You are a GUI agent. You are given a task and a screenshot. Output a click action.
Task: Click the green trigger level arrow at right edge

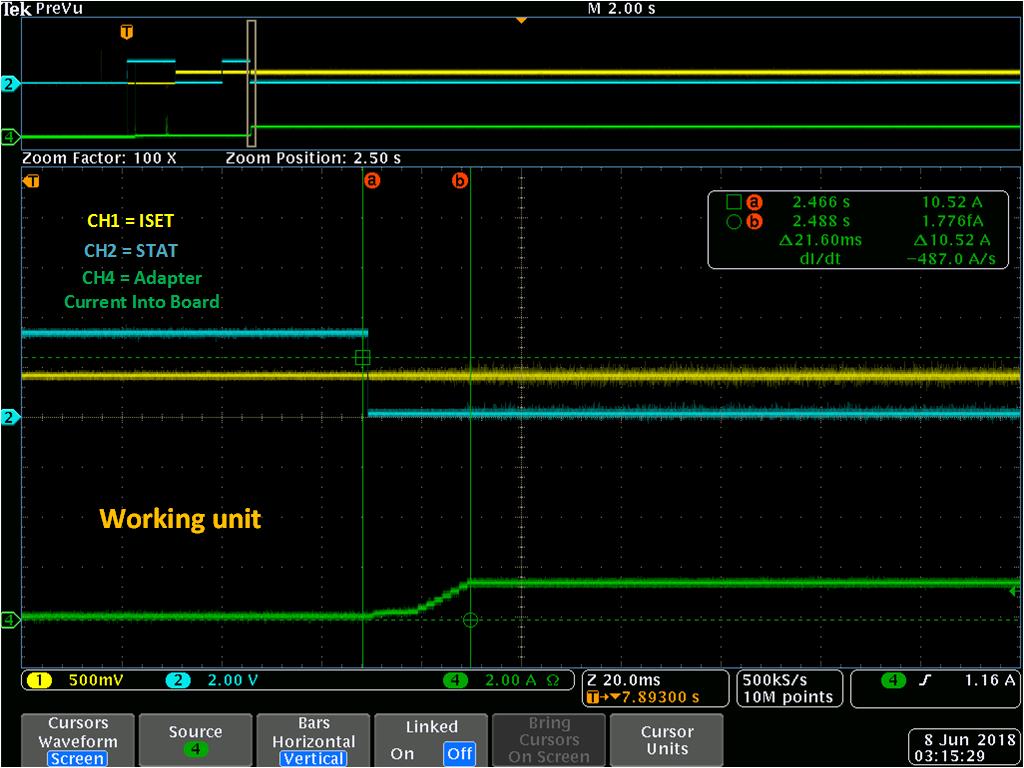[x=1014, y=592]
